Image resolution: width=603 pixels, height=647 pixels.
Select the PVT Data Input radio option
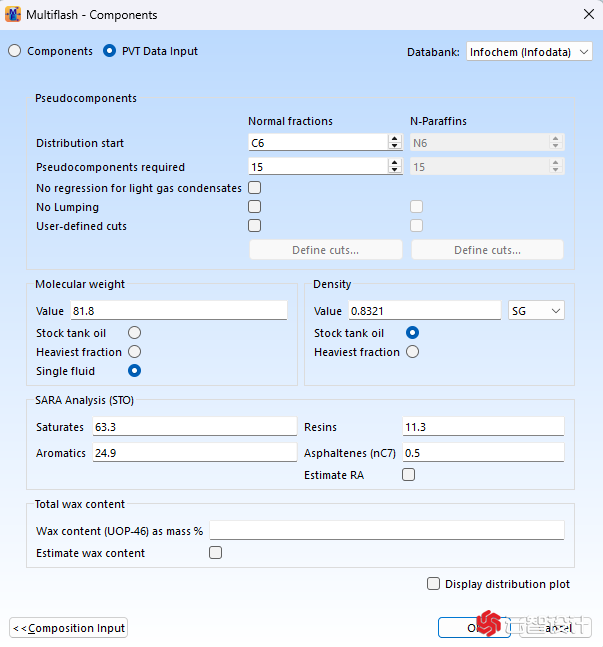click(x=109, y=51)
